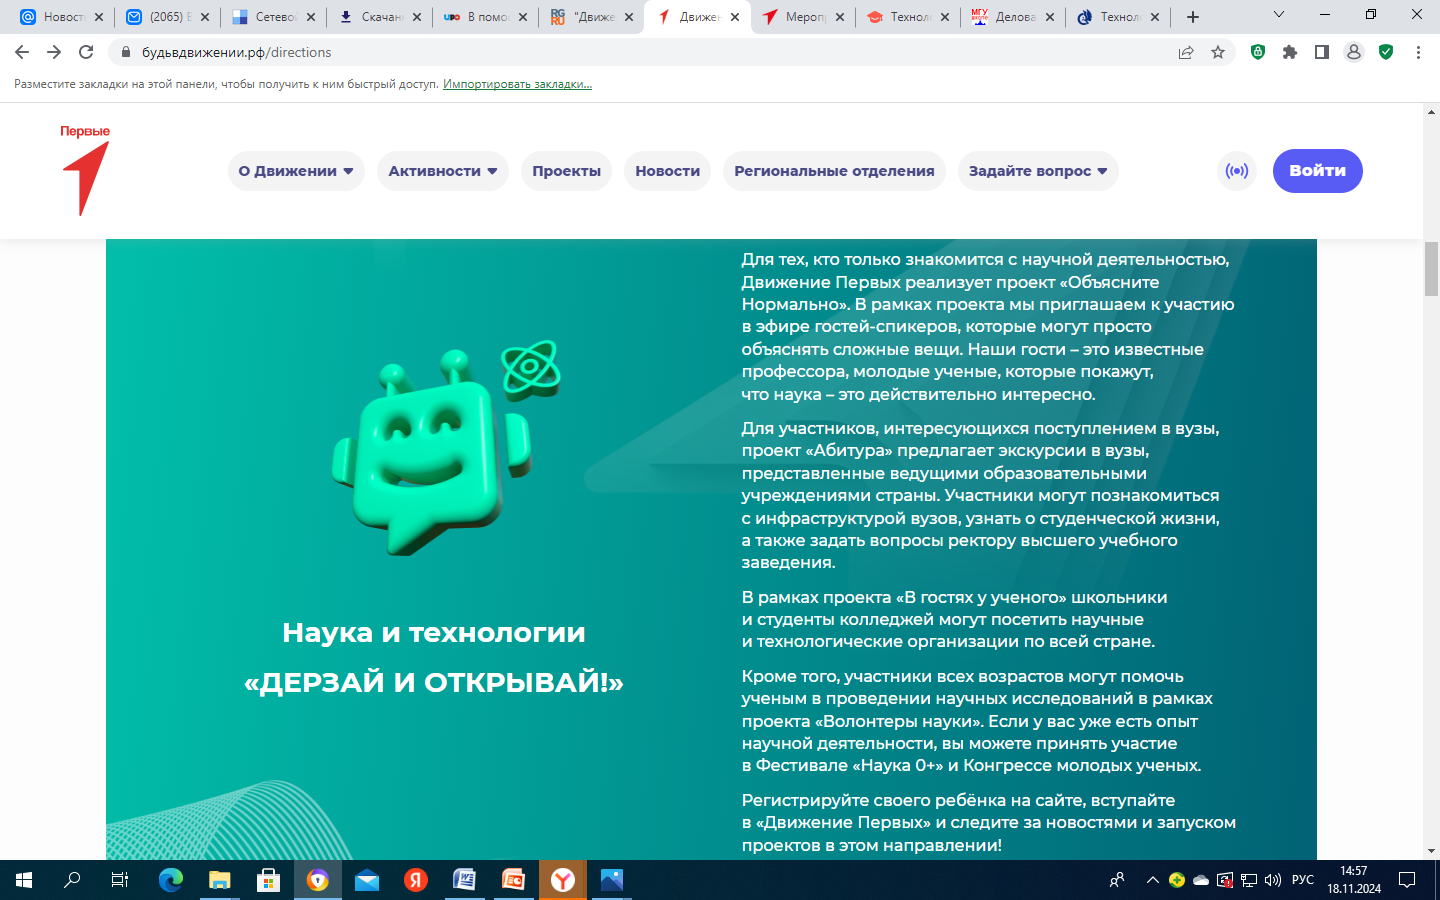Viewport: 1440px width, 900px height.
Task: Expand the О Движении dropdown menu
Action: click(x=296, y=171)
